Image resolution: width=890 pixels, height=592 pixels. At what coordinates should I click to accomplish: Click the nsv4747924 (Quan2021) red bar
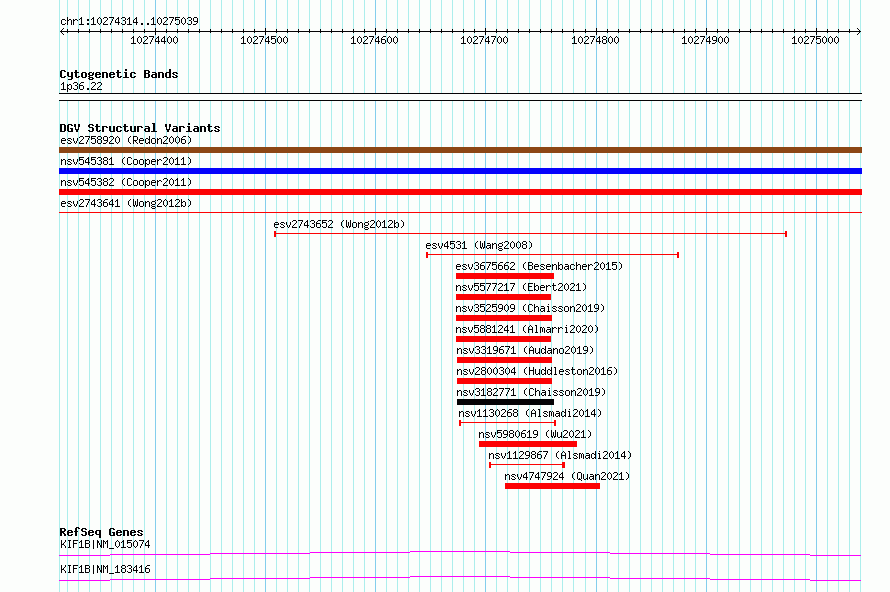point(552,486)
